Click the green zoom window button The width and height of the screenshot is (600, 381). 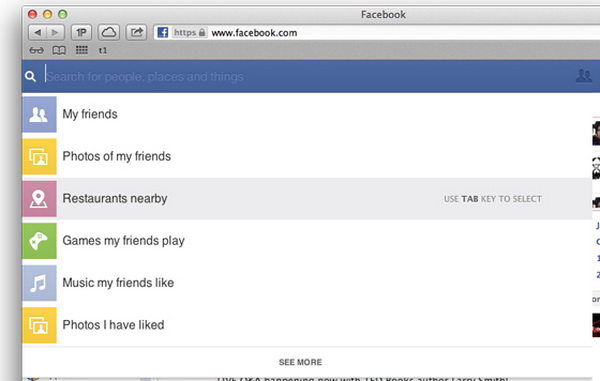coord(62,15)
